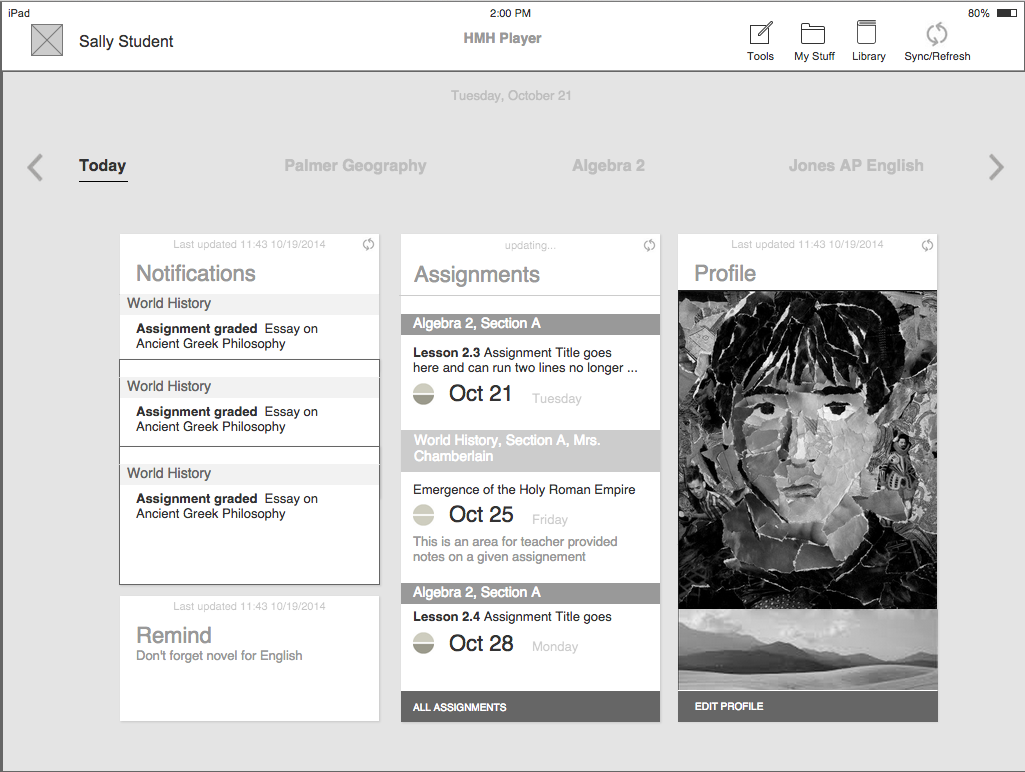
Task: Select the Today tab
Action: [103, 166]
